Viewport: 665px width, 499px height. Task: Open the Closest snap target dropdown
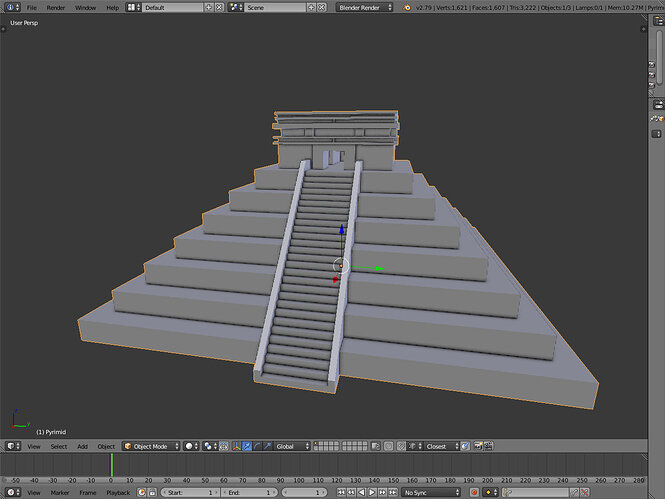tap(441, 446)
